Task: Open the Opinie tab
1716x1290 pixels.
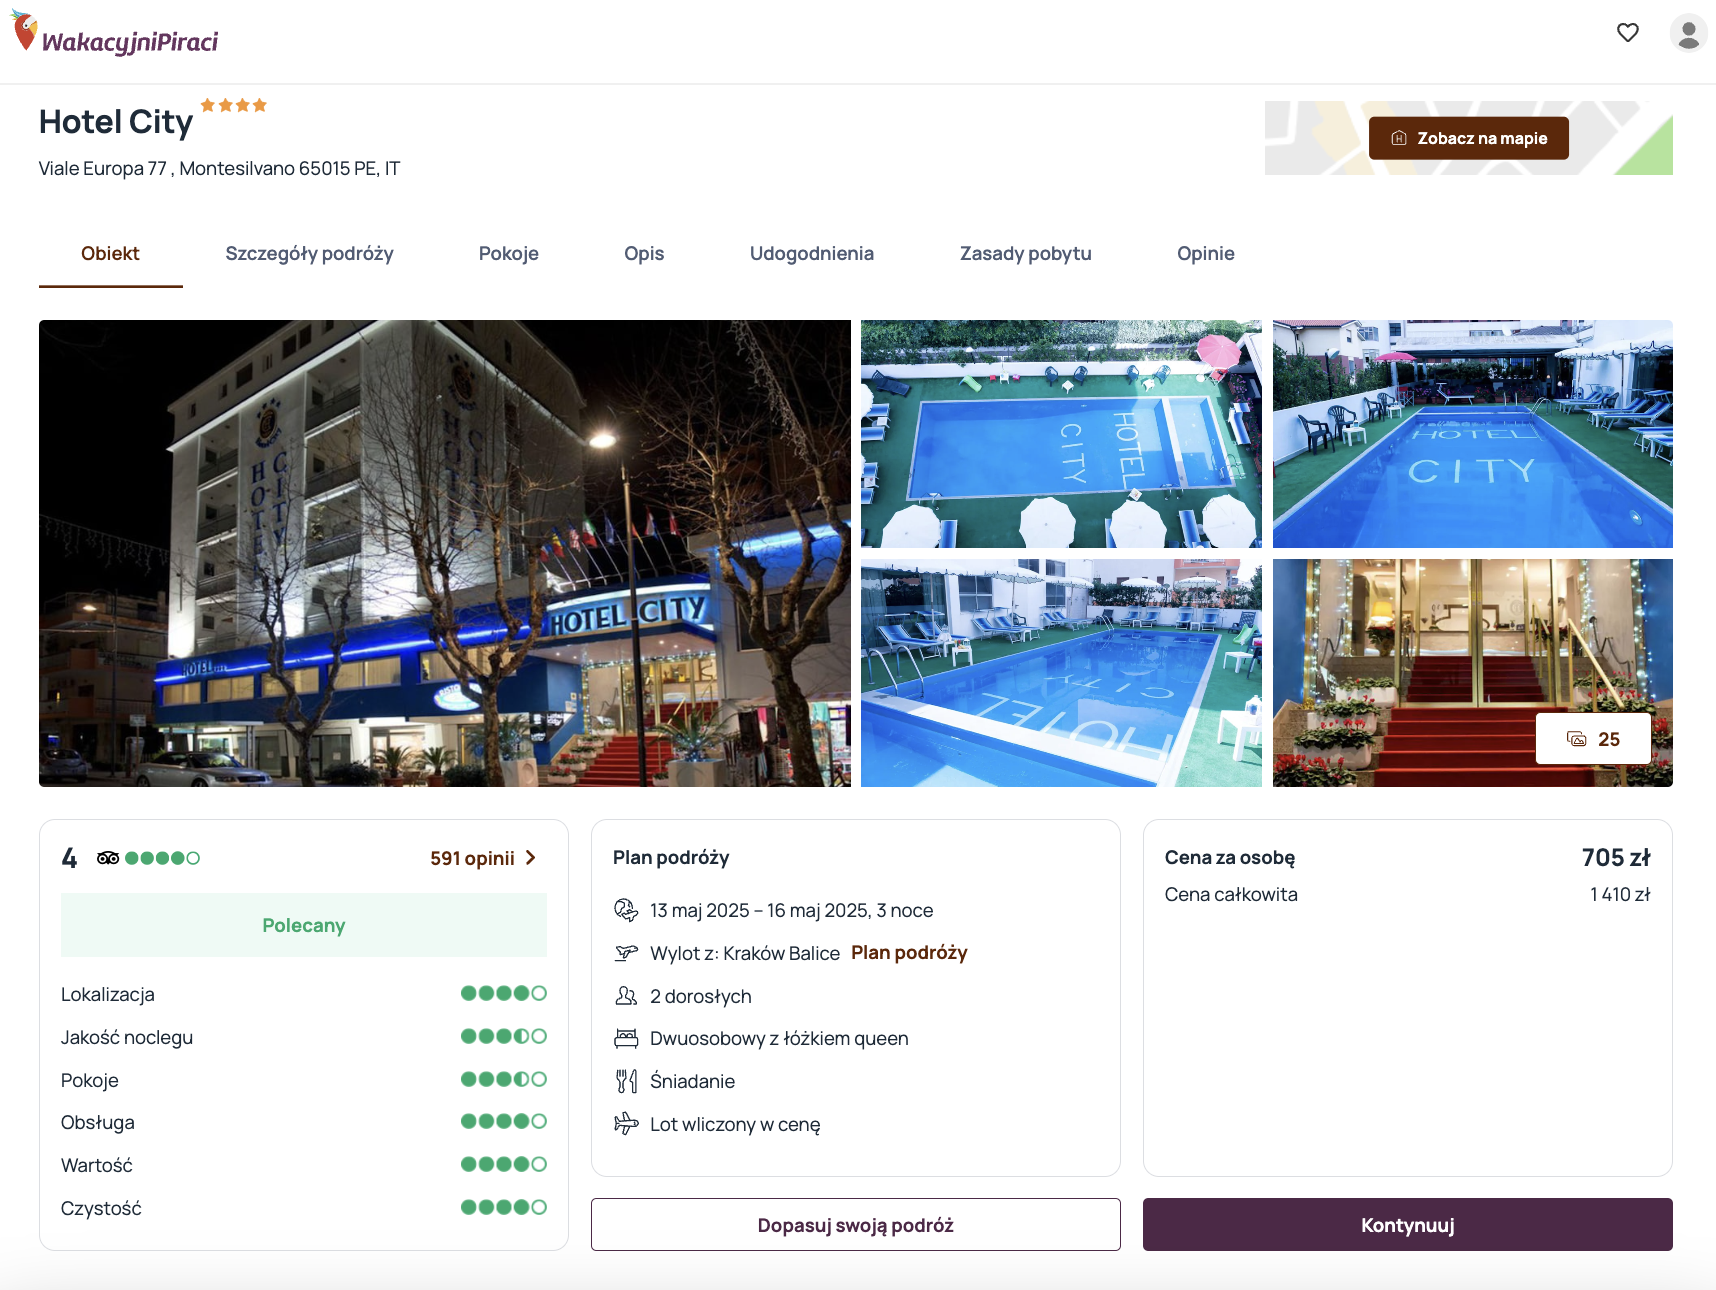Action: 1205,254
